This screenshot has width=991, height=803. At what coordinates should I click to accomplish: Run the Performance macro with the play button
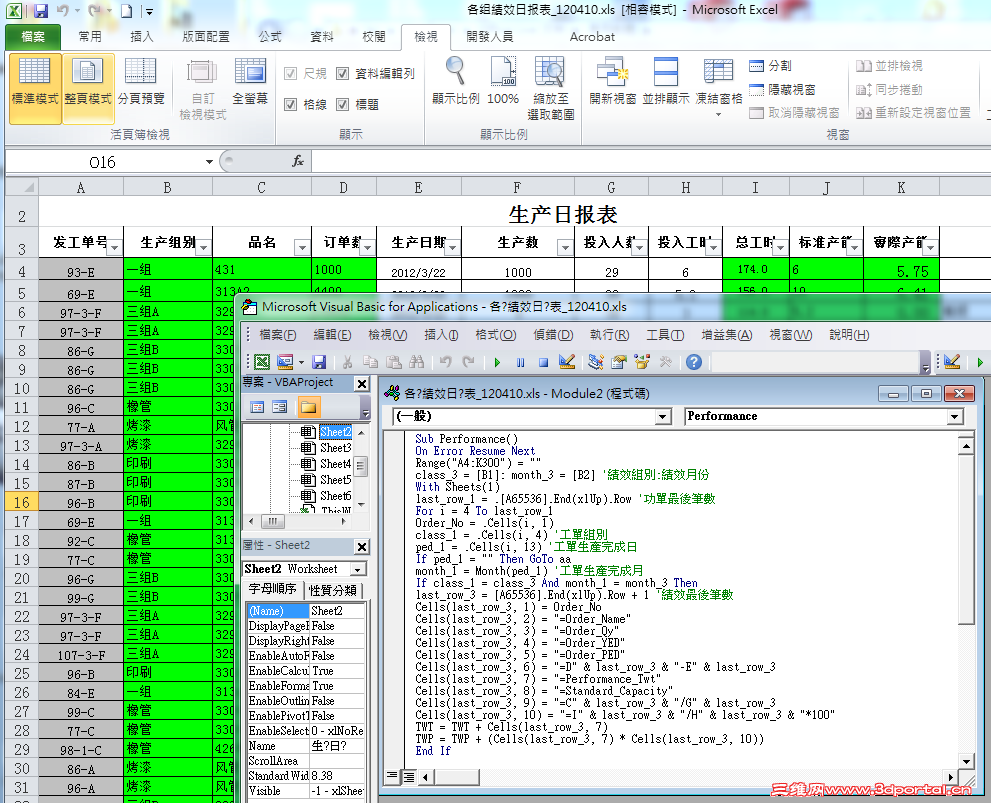tap(498, 364)
